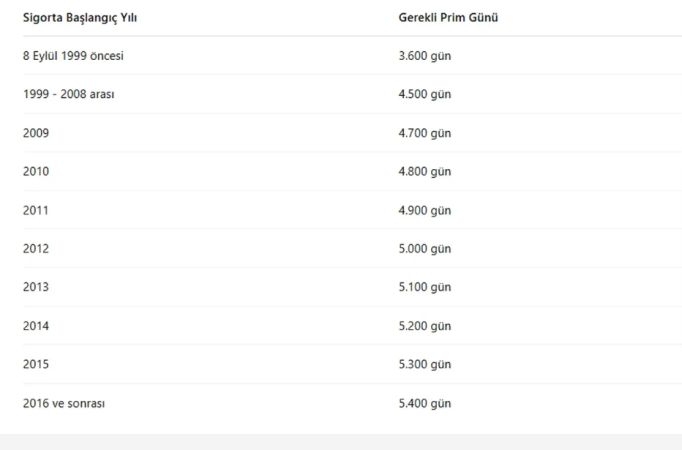Select the 2014 row label

(36, 326)
